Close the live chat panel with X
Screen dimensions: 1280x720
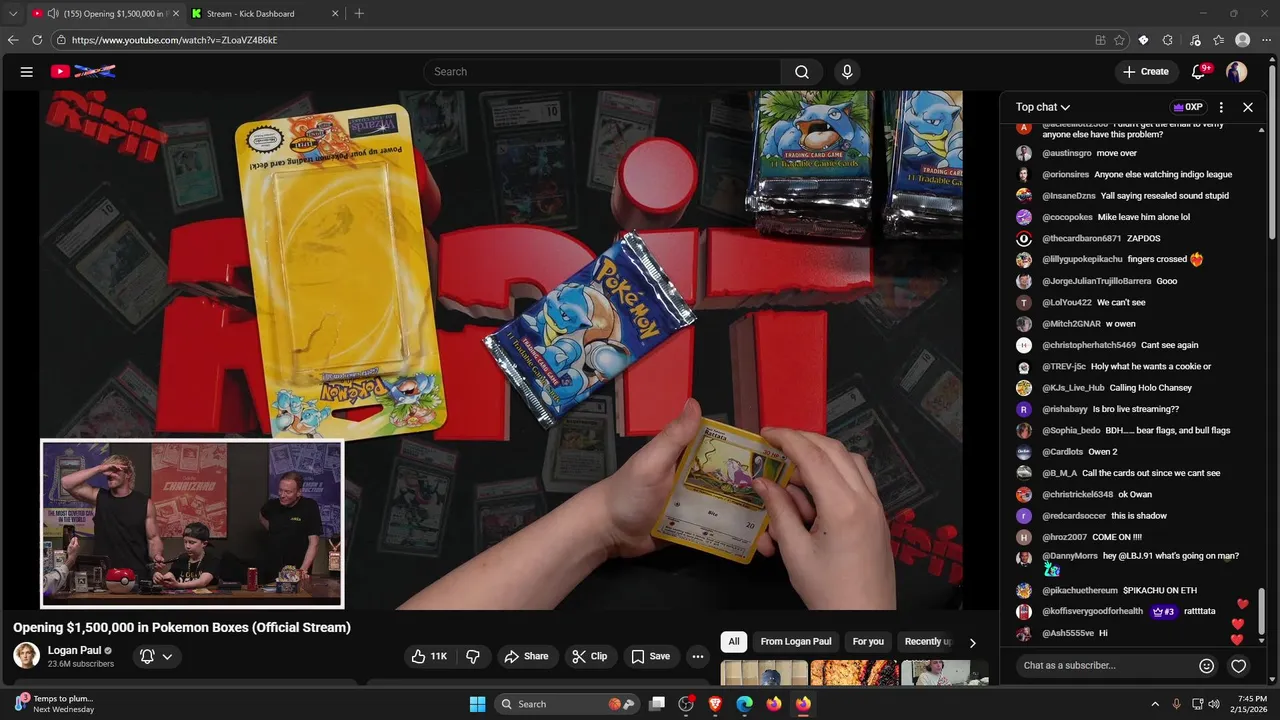point(1248,107)
